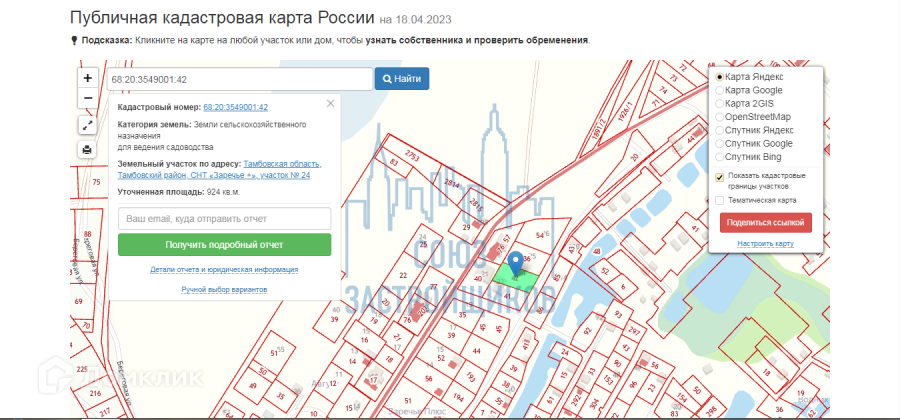Click parcel labeled 194 on map

[458, 397]
